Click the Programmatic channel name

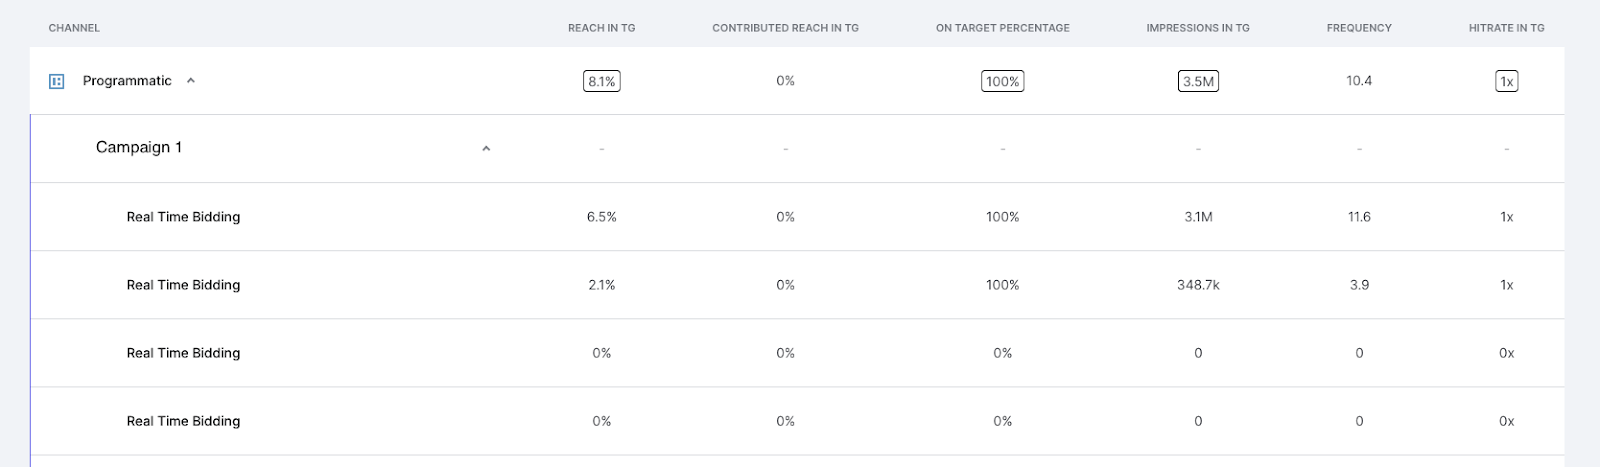click(x=127, y=81)
